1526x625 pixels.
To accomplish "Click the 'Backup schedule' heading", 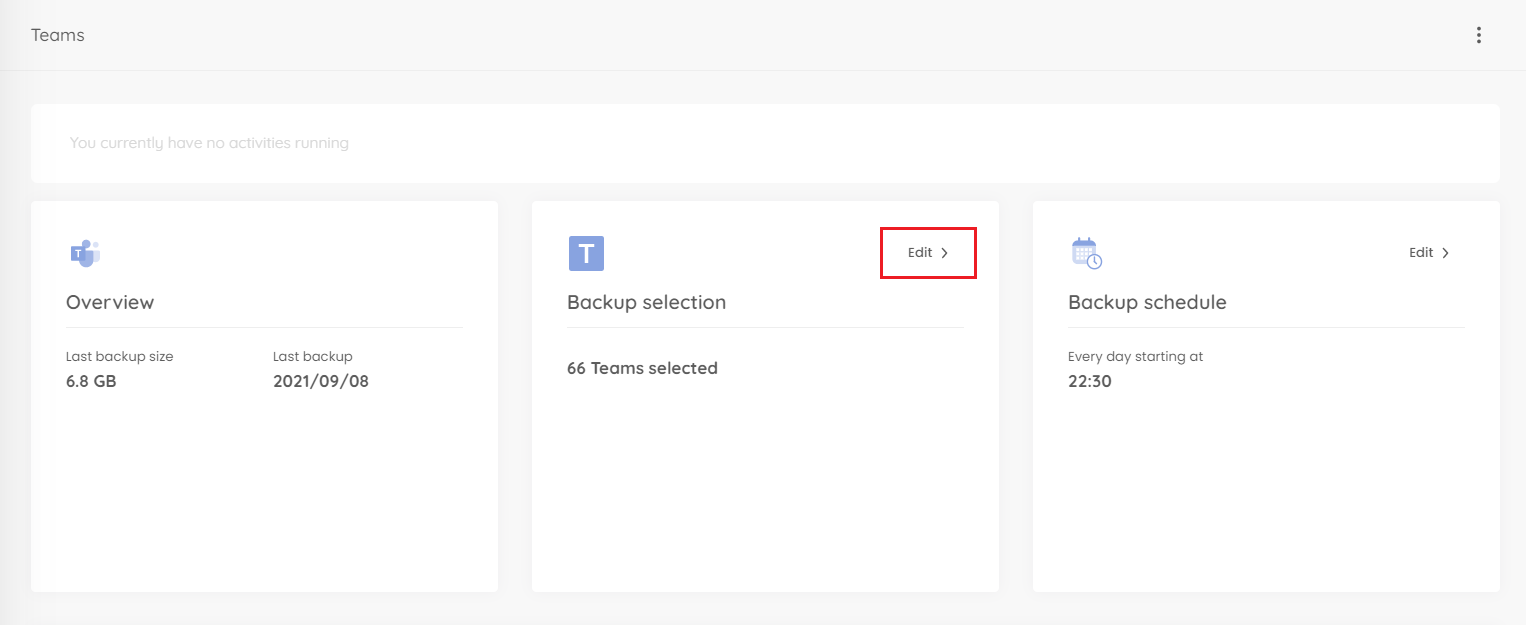I will 1147,302.
